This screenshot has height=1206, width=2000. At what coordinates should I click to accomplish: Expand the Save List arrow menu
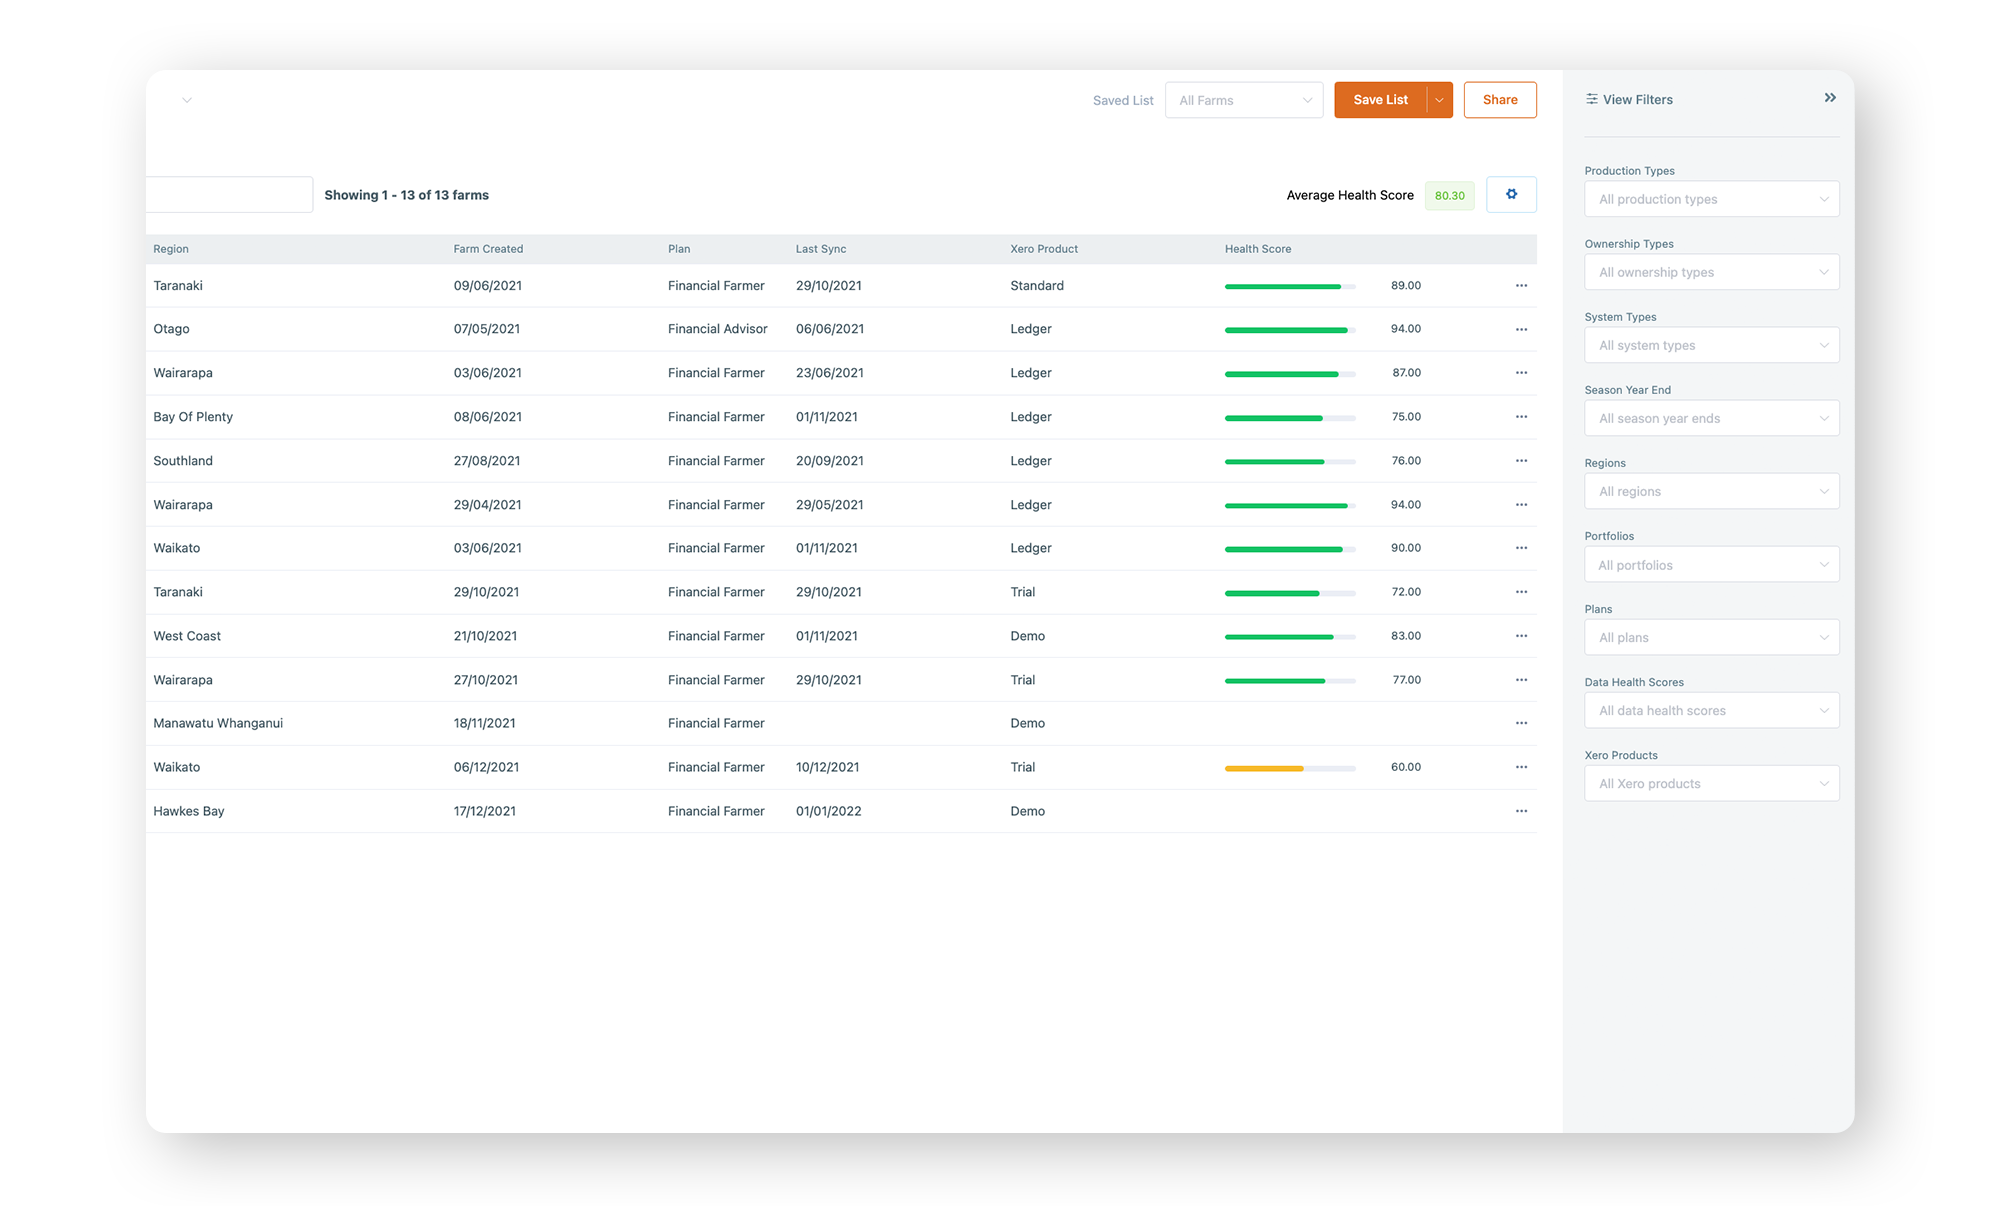pos(1440,100)
